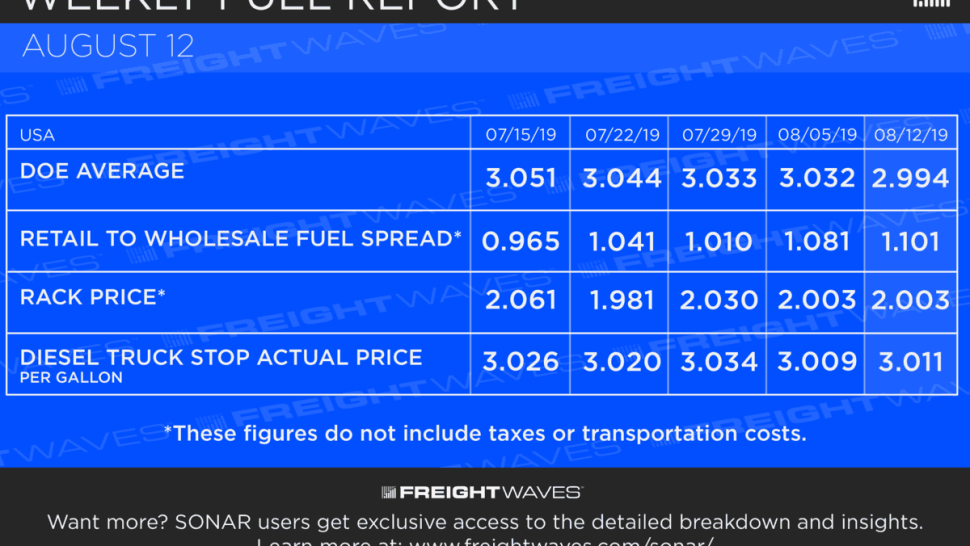Click DOE average value 3.051
Image resolution: width=970 pixels, height=546 pixels.
[520, 178]
